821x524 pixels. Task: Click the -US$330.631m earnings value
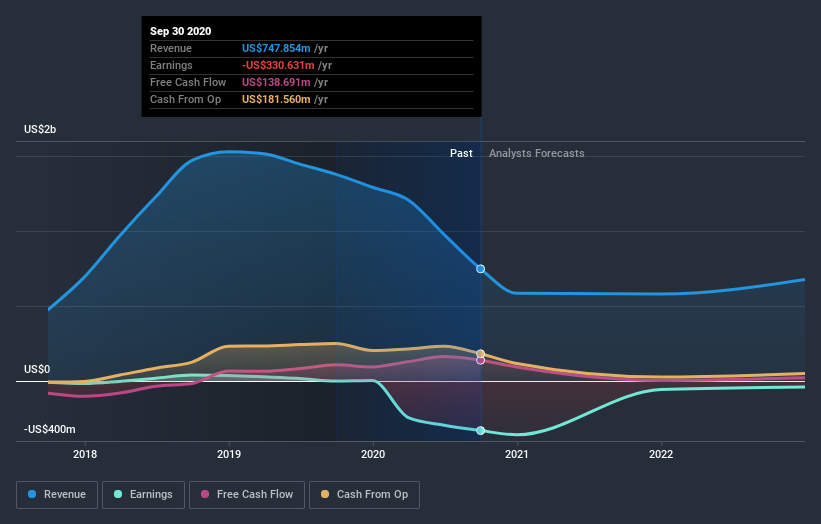(278, 65)
